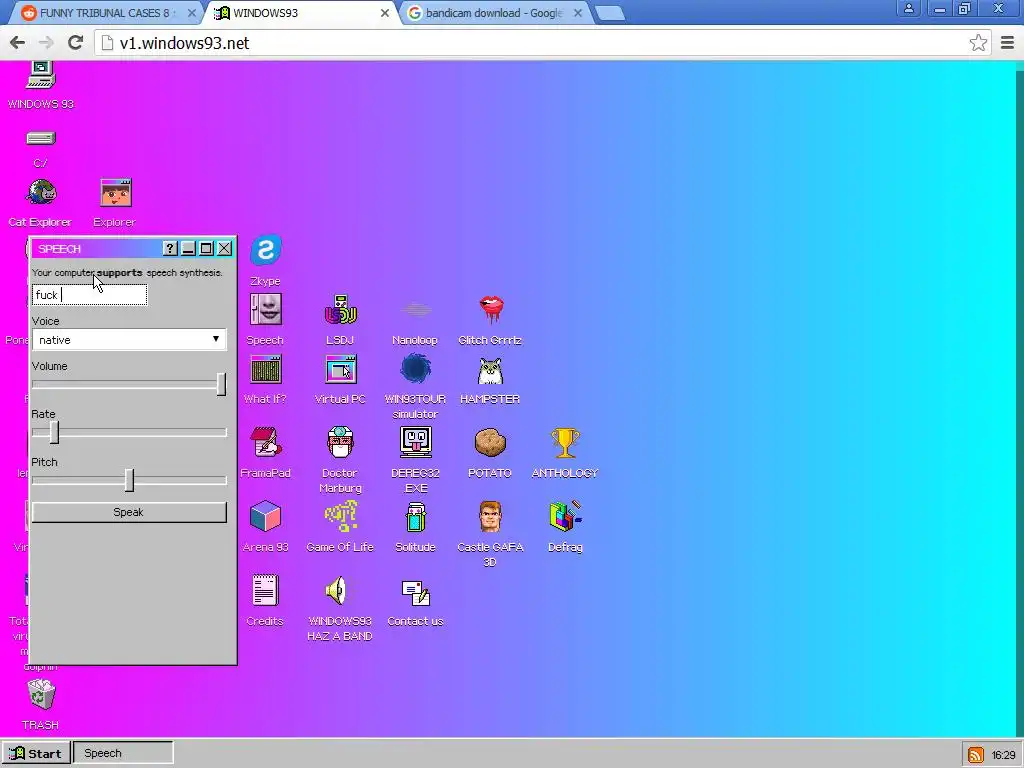Viewport: 1024px width, 768px height.
Task: Open the Castle GAFA 3D icon
Action: point(490,517)
